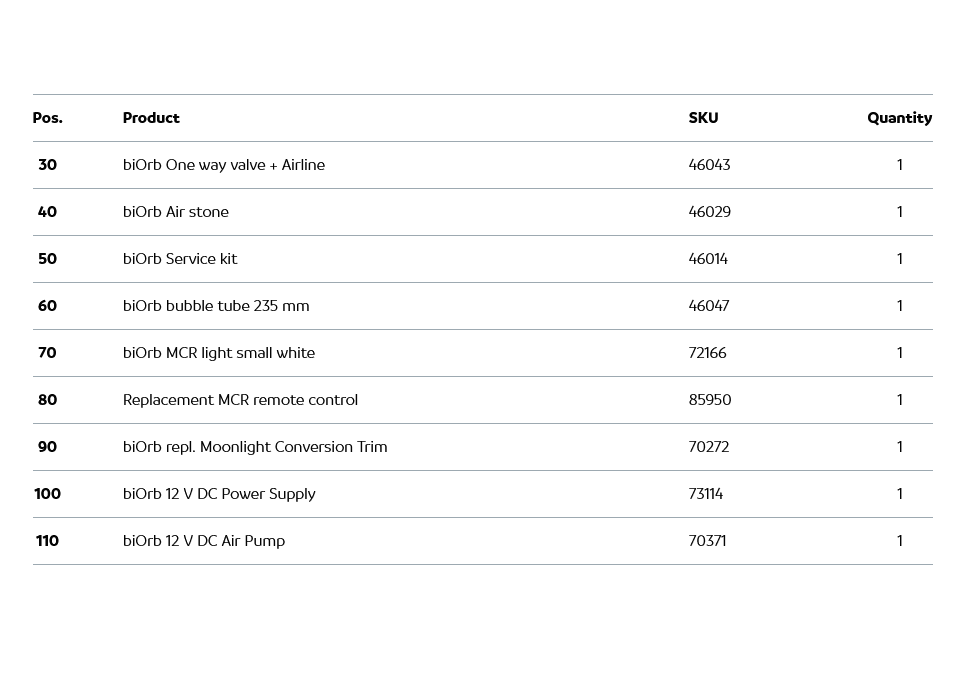Viewport: 965px width, 685px height.
Task: Select biOrb MCR light small white
Action: (x=219, y=353)
